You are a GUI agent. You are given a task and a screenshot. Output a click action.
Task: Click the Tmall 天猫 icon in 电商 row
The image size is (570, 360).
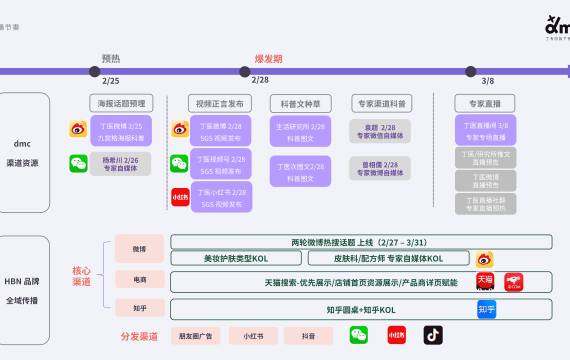pos(485,281)
